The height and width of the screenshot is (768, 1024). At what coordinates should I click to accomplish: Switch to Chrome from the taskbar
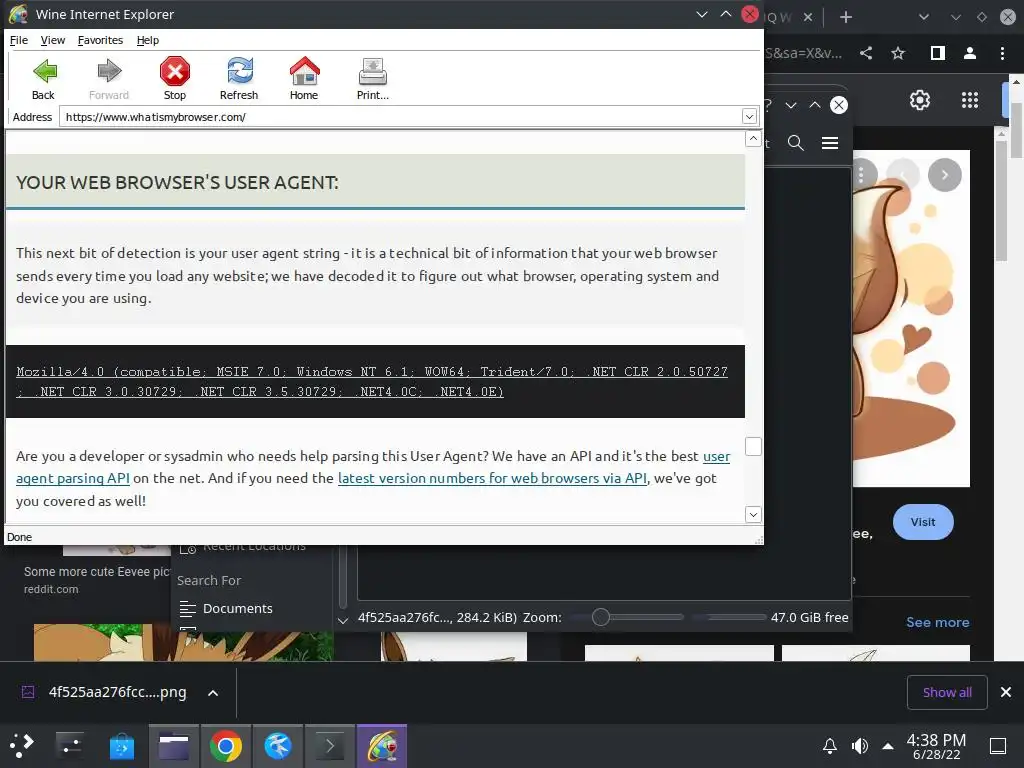pos(225,745)
